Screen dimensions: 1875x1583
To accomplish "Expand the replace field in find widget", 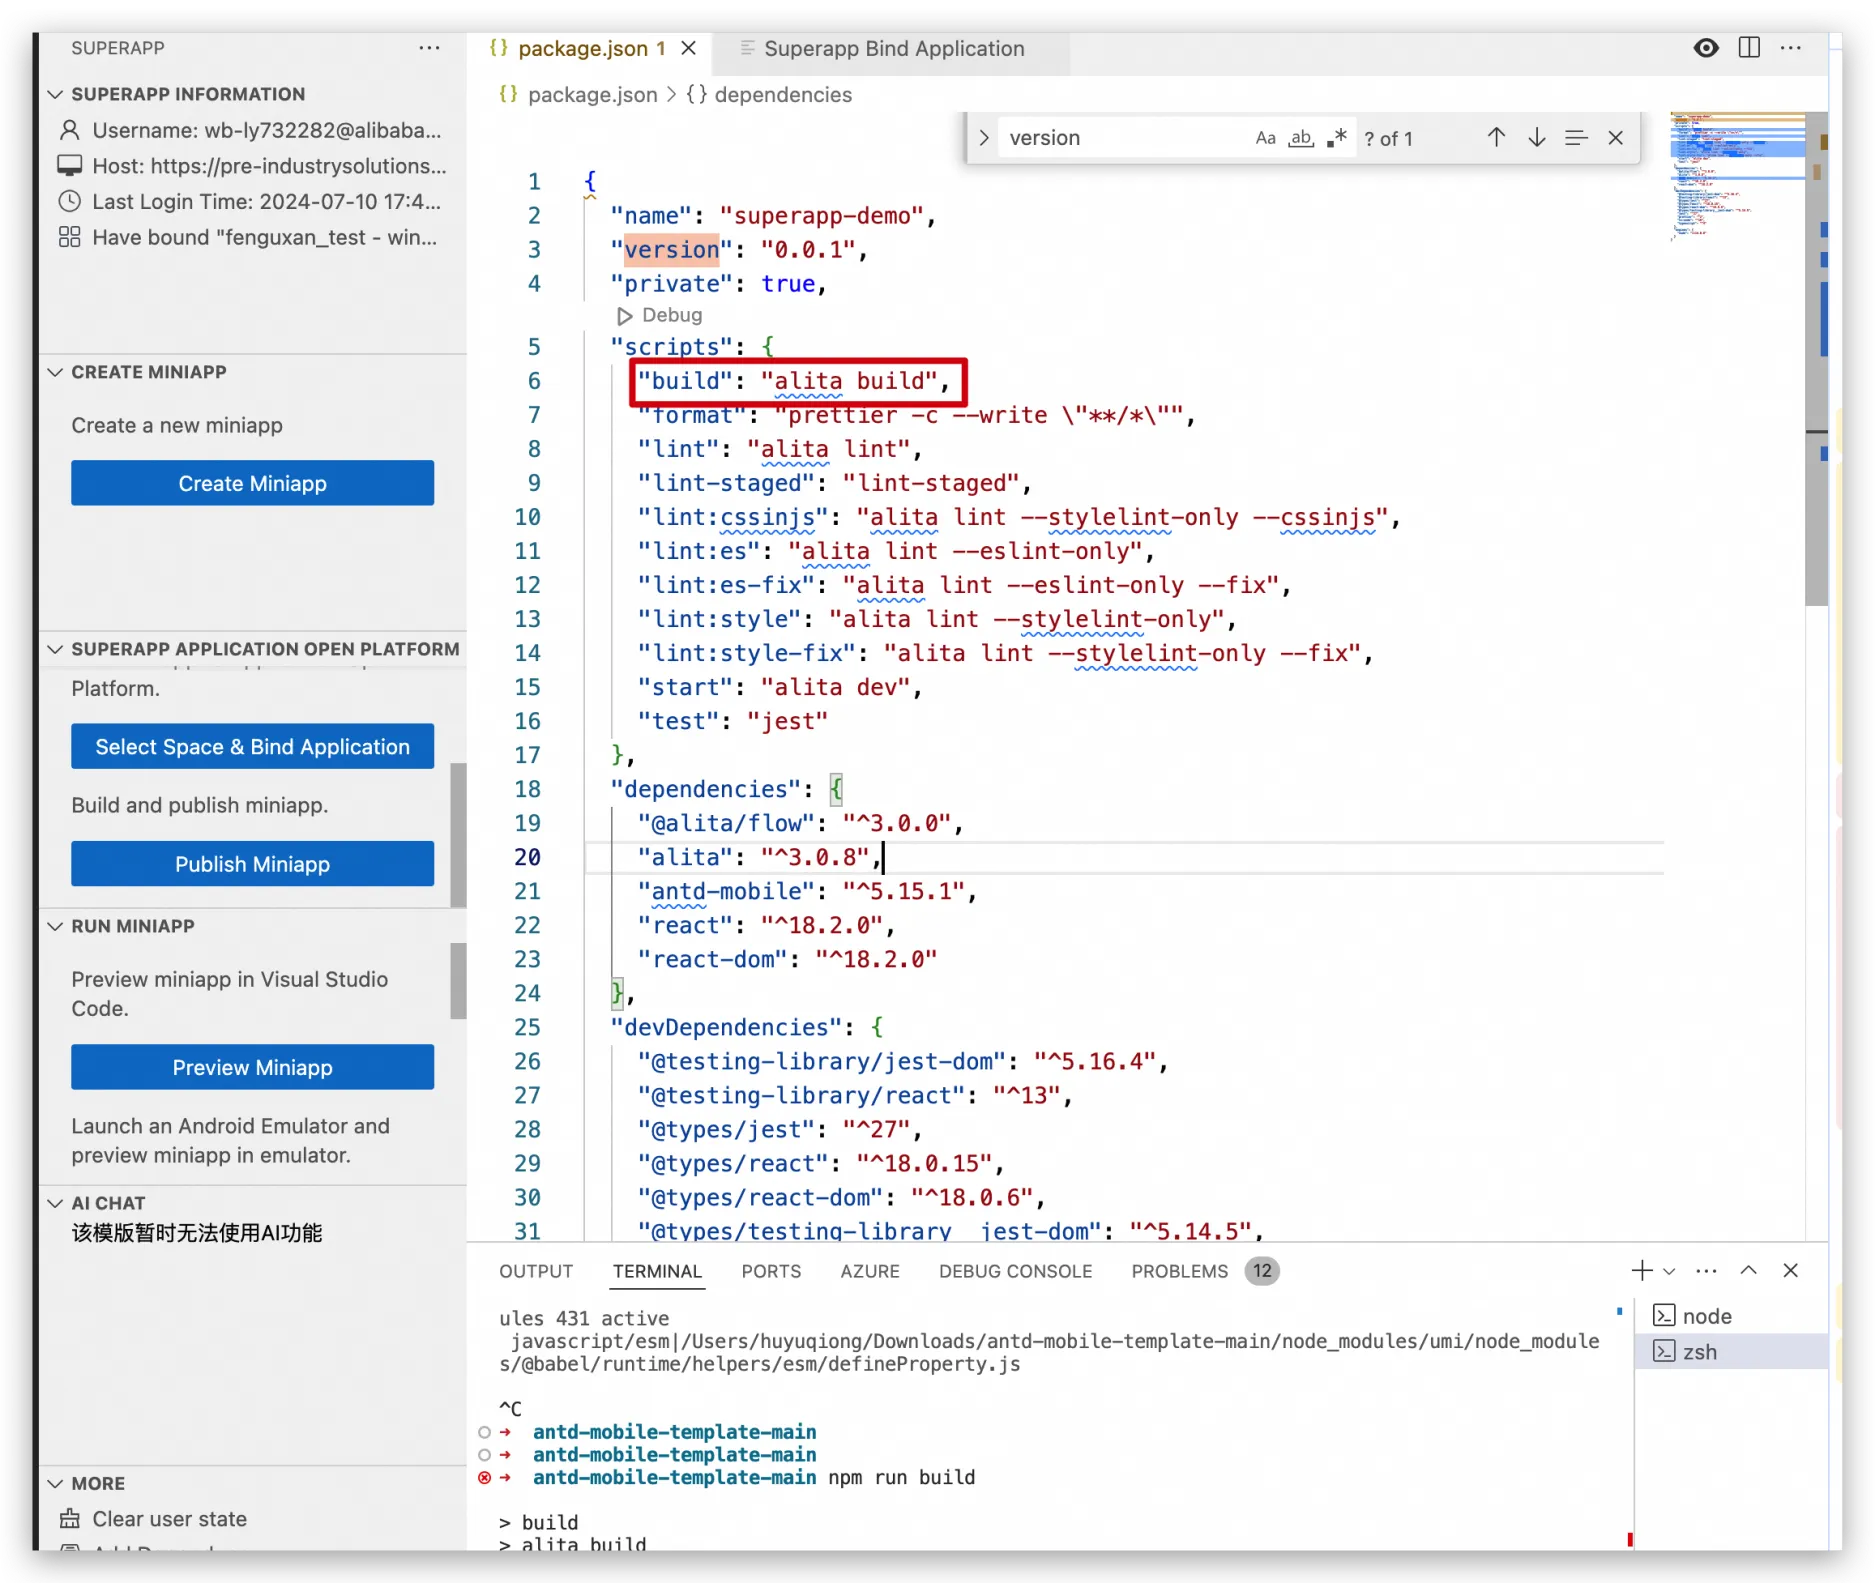I will point(984,138).
